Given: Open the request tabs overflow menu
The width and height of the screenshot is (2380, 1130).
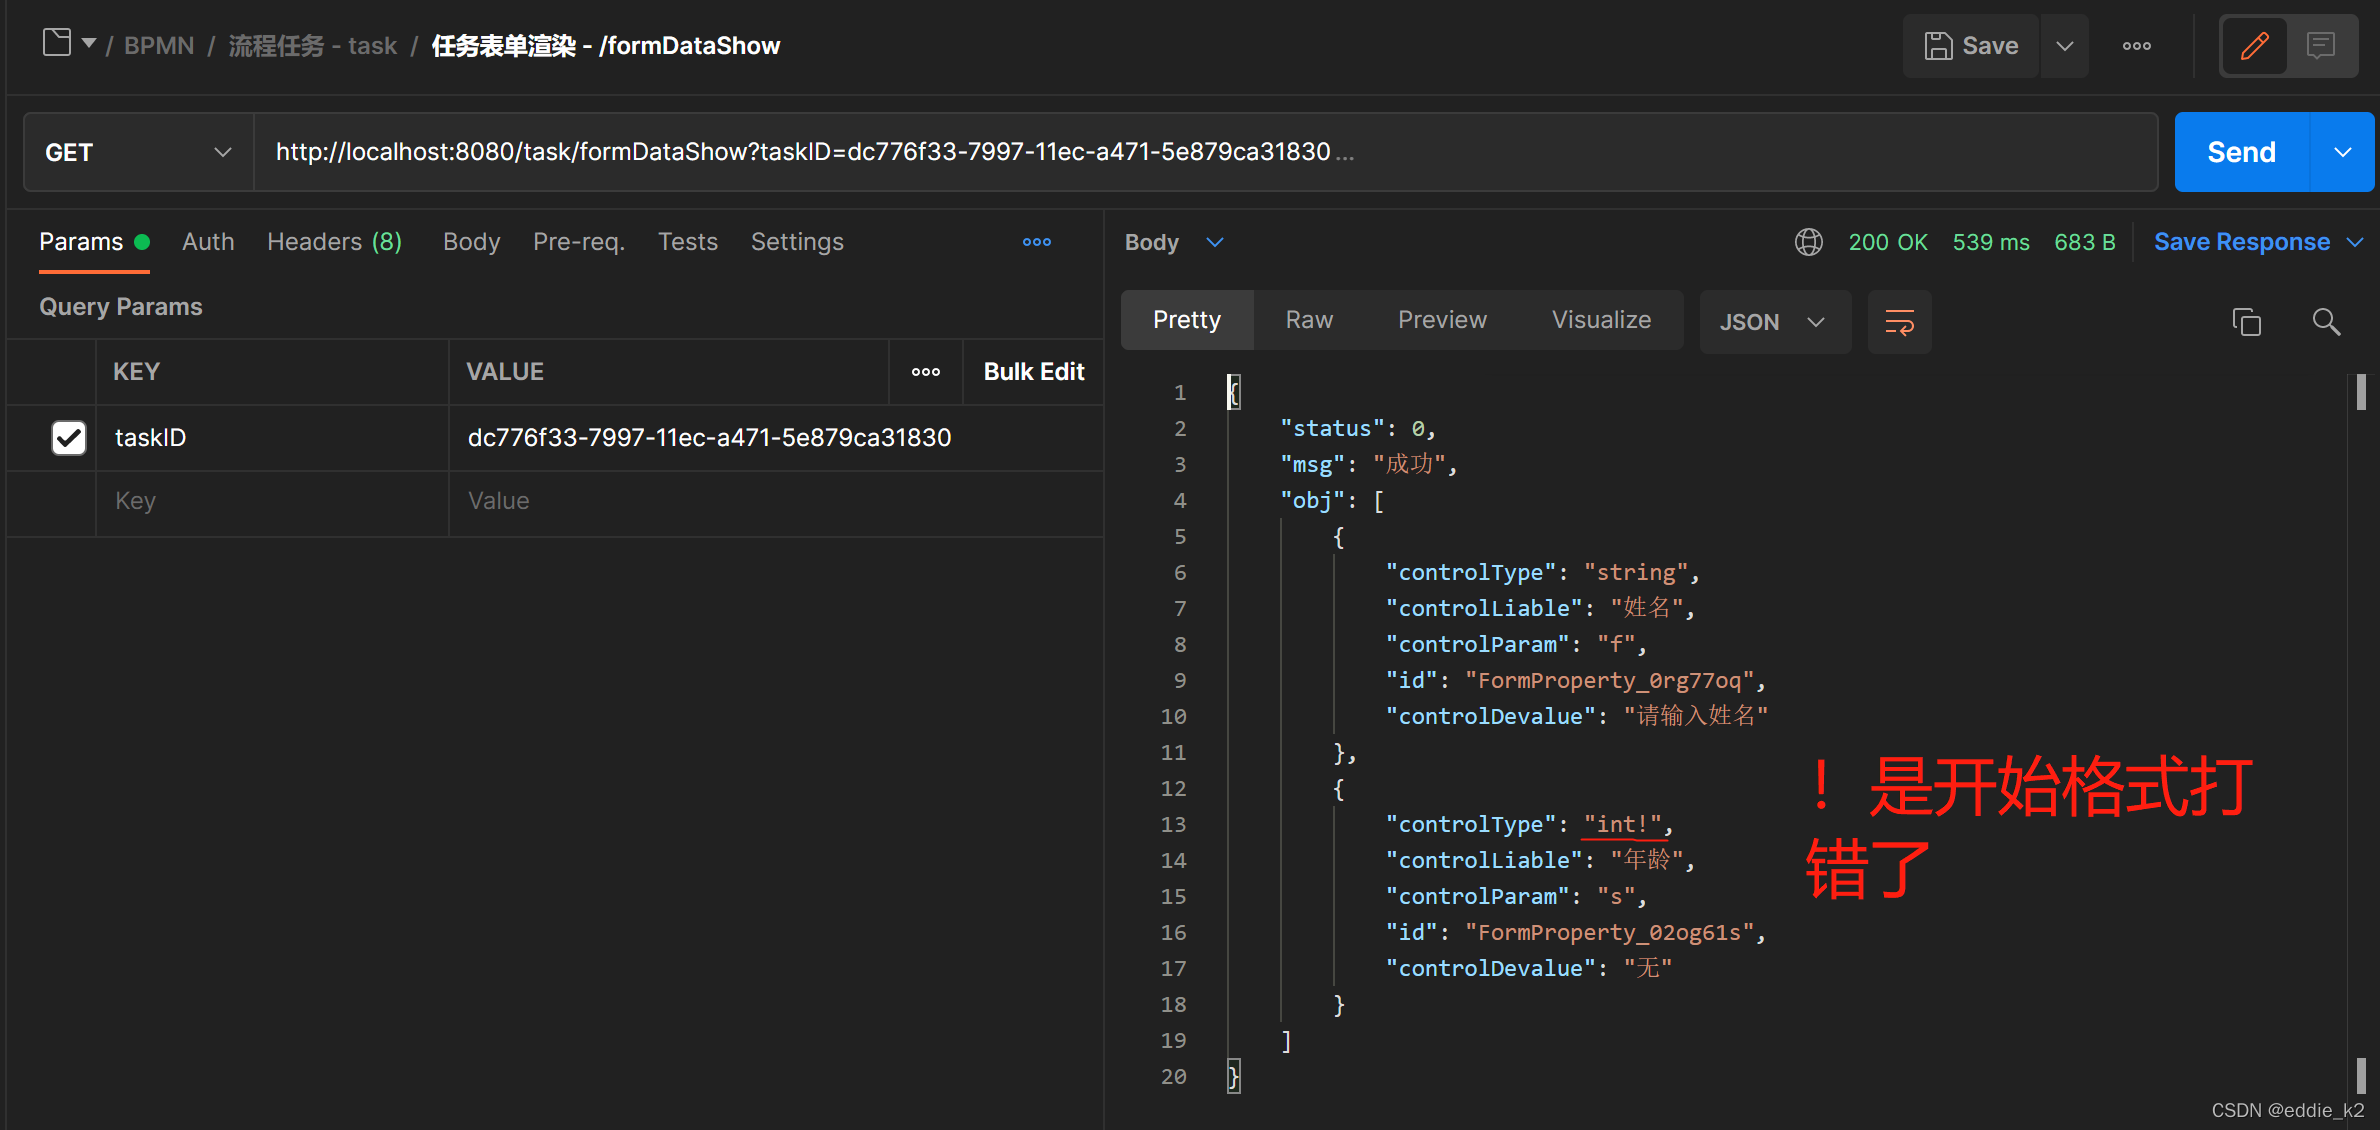Looking at the screenshot, I should (1037, 242).
